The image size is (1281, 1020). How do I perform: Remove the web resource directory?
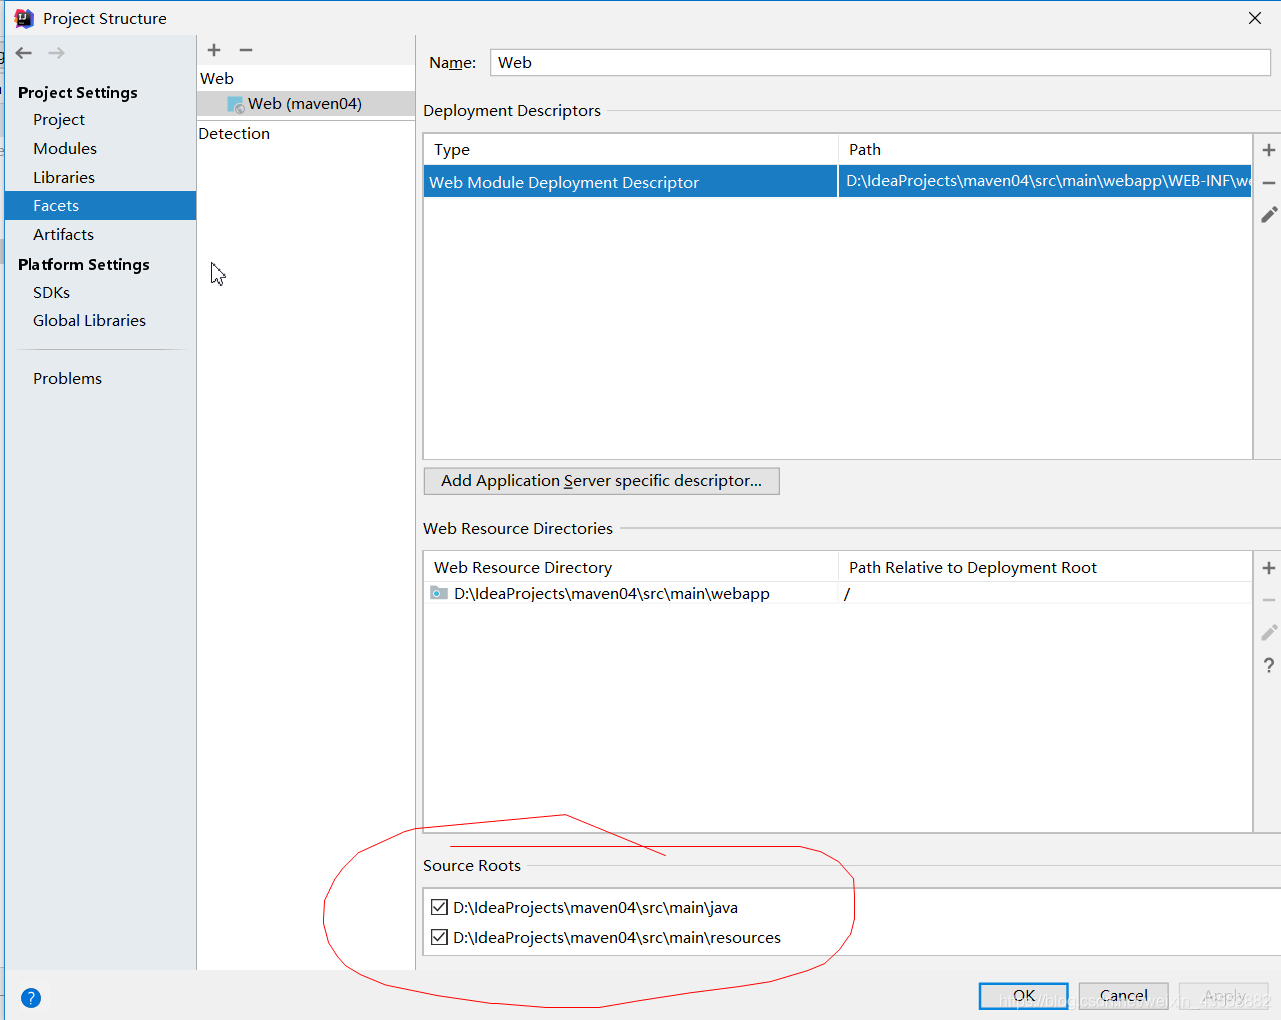(1269, 600)
